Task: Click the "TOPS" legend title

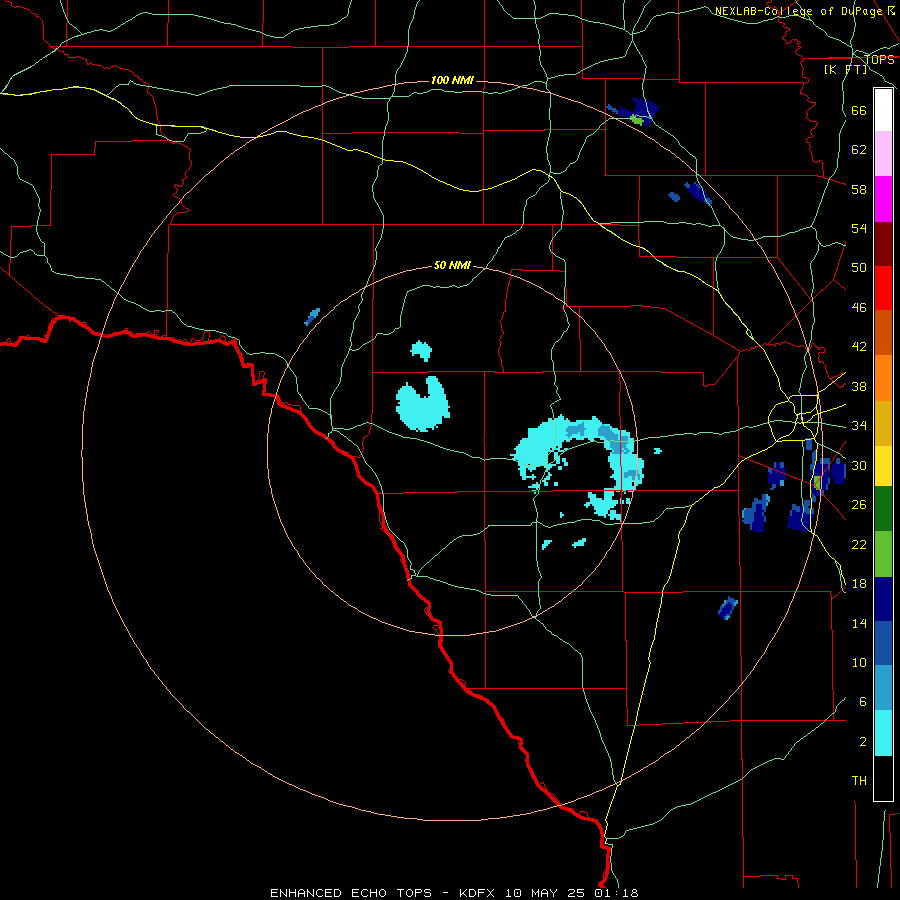Action: 879,60
